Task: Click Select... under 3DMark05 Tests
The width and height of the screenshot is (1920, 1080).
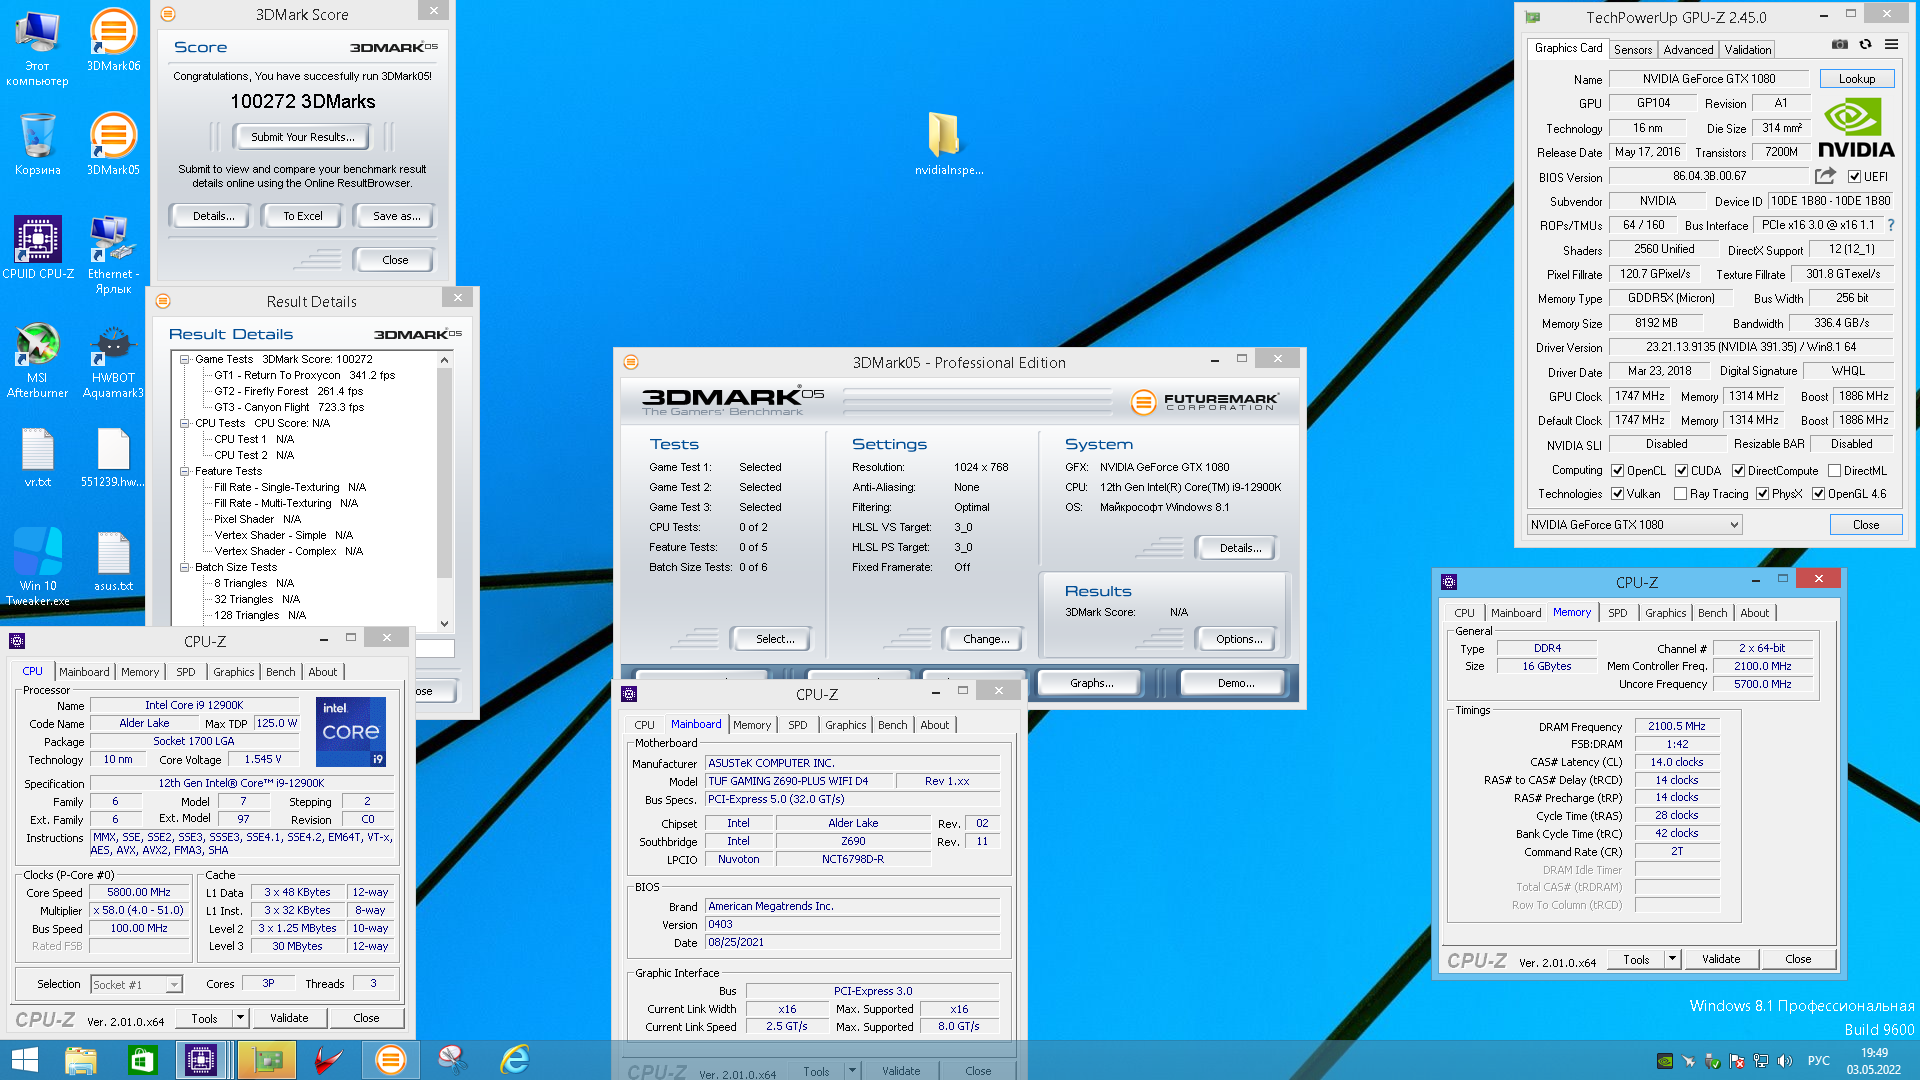Action: (774, 639)
